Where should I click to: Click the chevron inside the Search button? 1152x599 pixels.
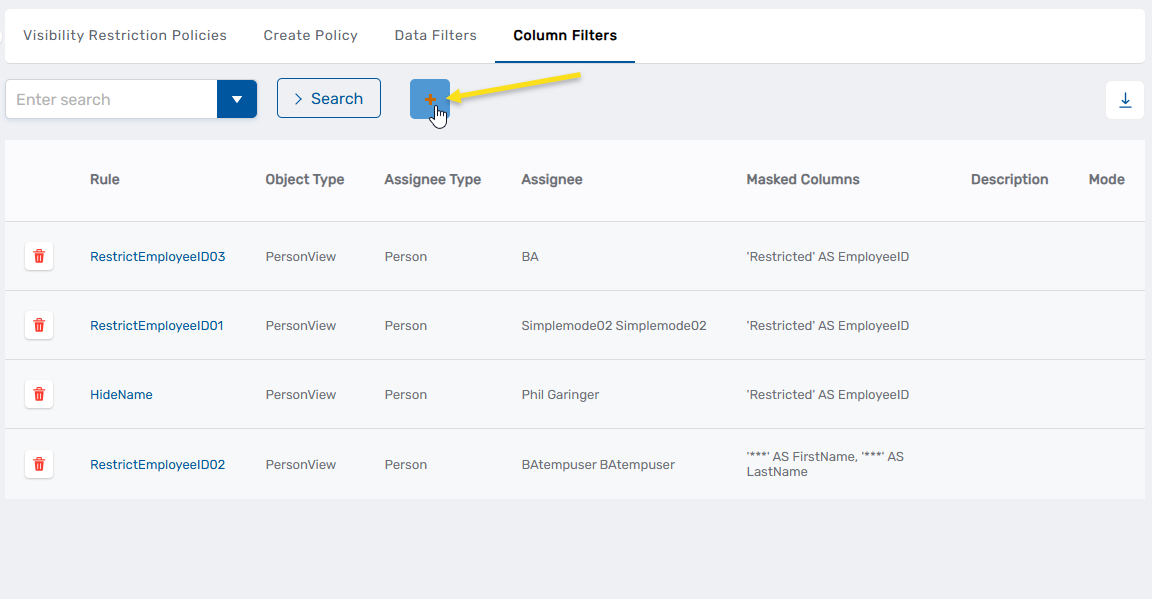[x=298, y=98]
